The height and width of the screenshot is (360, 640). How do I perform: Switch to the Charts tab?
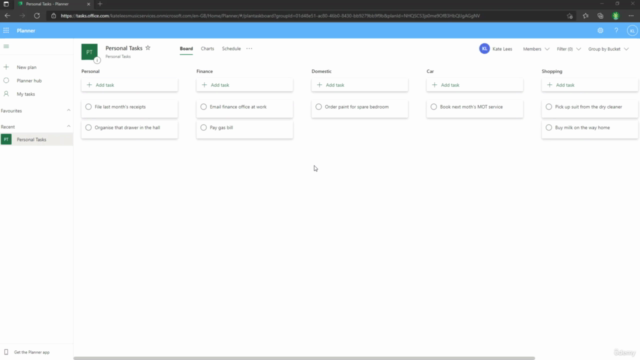(x=207, y=49)
